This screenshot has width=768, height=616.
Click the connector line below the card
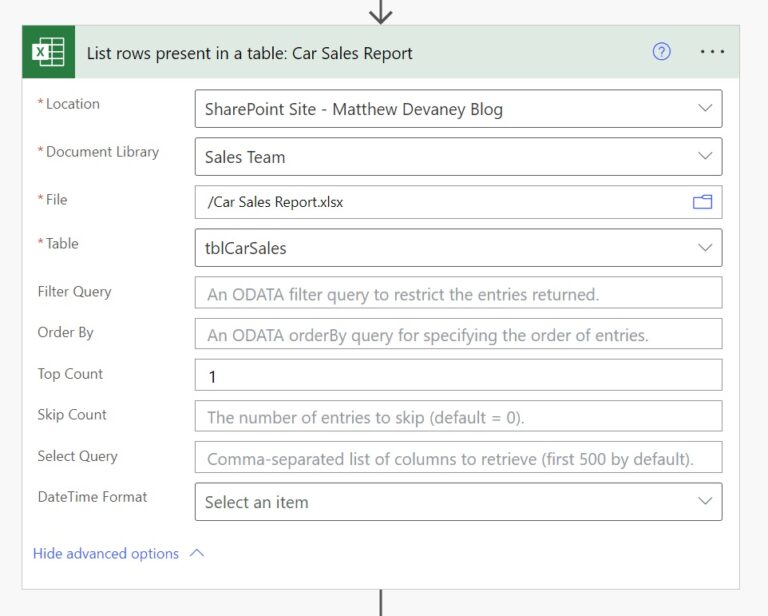point(380,603)
